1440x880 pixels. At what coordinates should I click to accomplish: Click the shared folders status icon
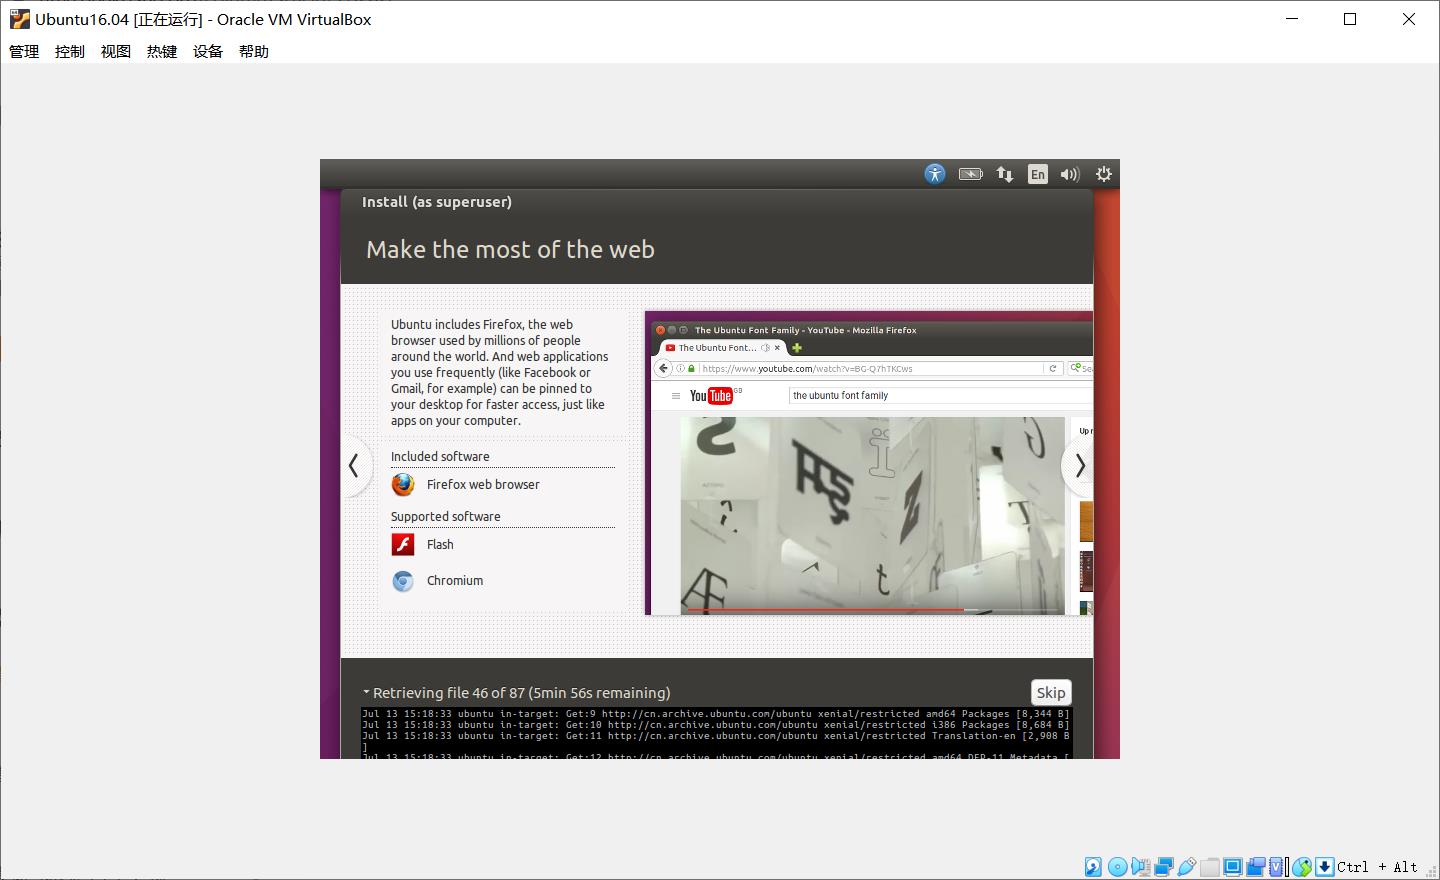(x=1210, y=867)
